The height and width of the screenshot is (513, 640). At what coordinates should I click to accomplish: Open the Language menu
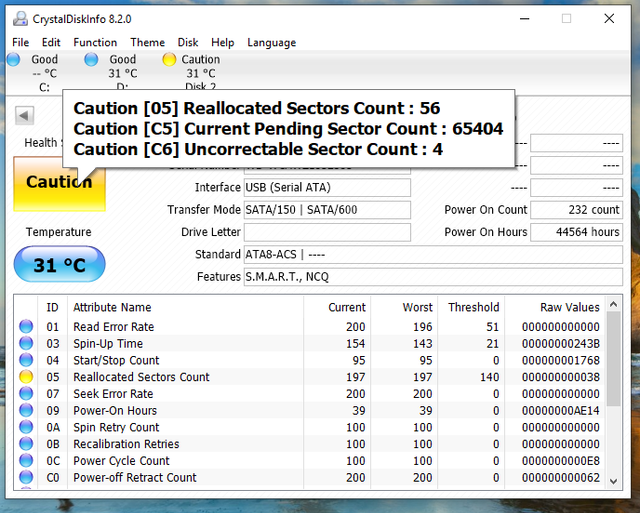[271, 42]
